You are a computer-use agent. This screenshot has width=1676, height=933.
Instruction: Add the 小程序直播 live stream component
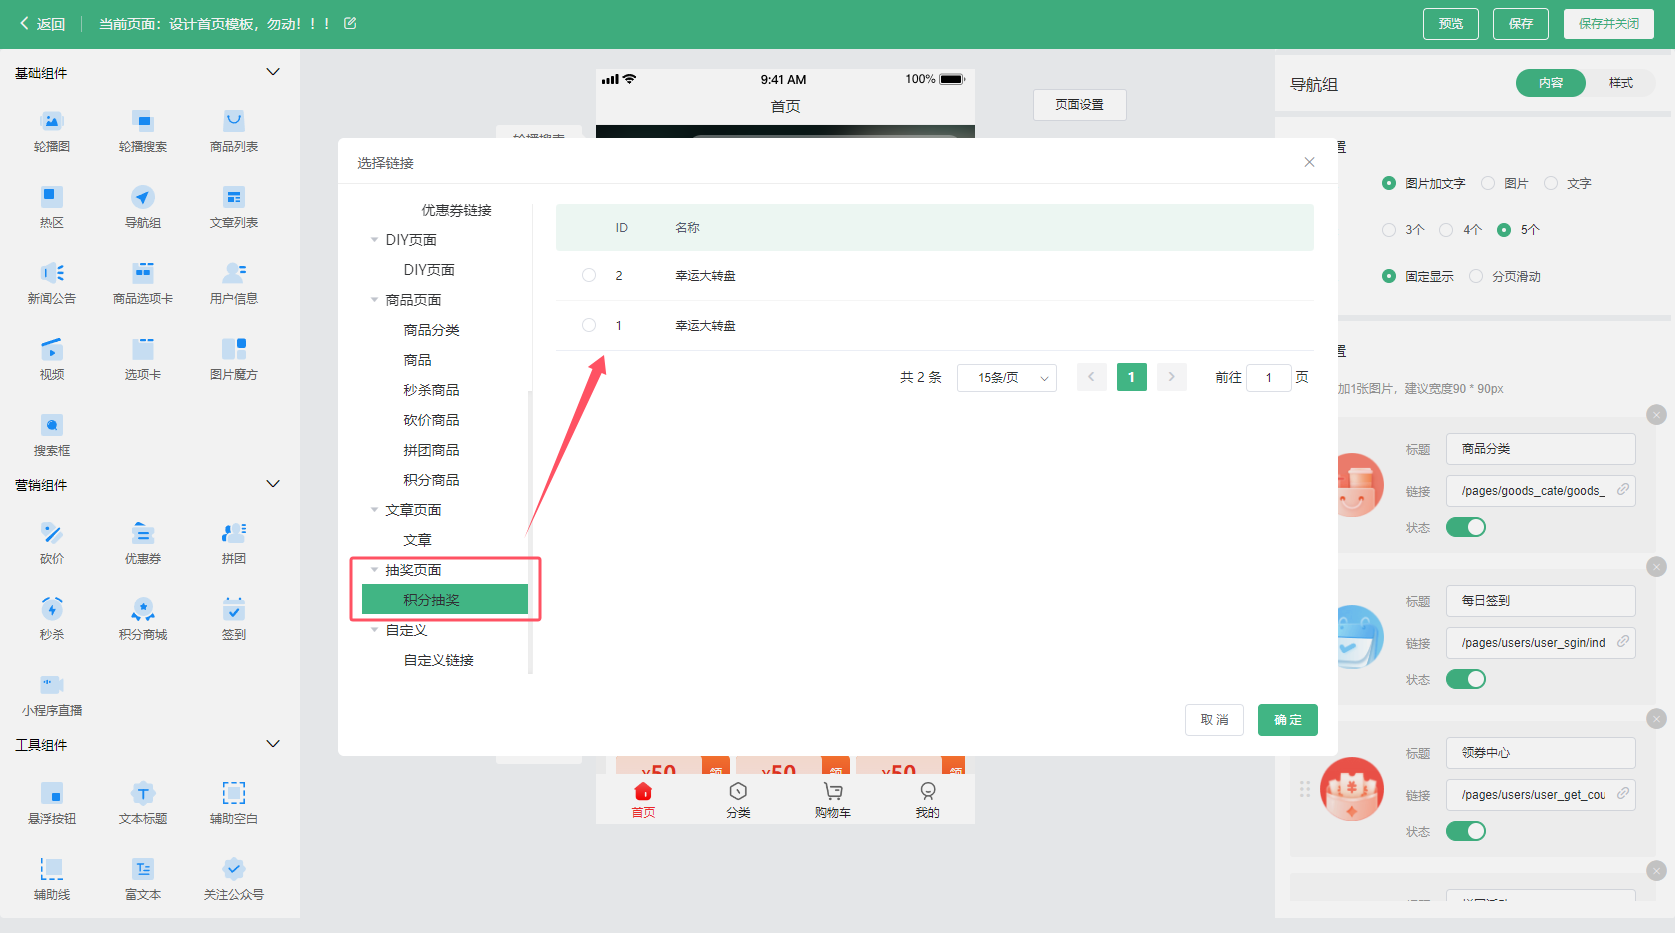pos(52,695)
